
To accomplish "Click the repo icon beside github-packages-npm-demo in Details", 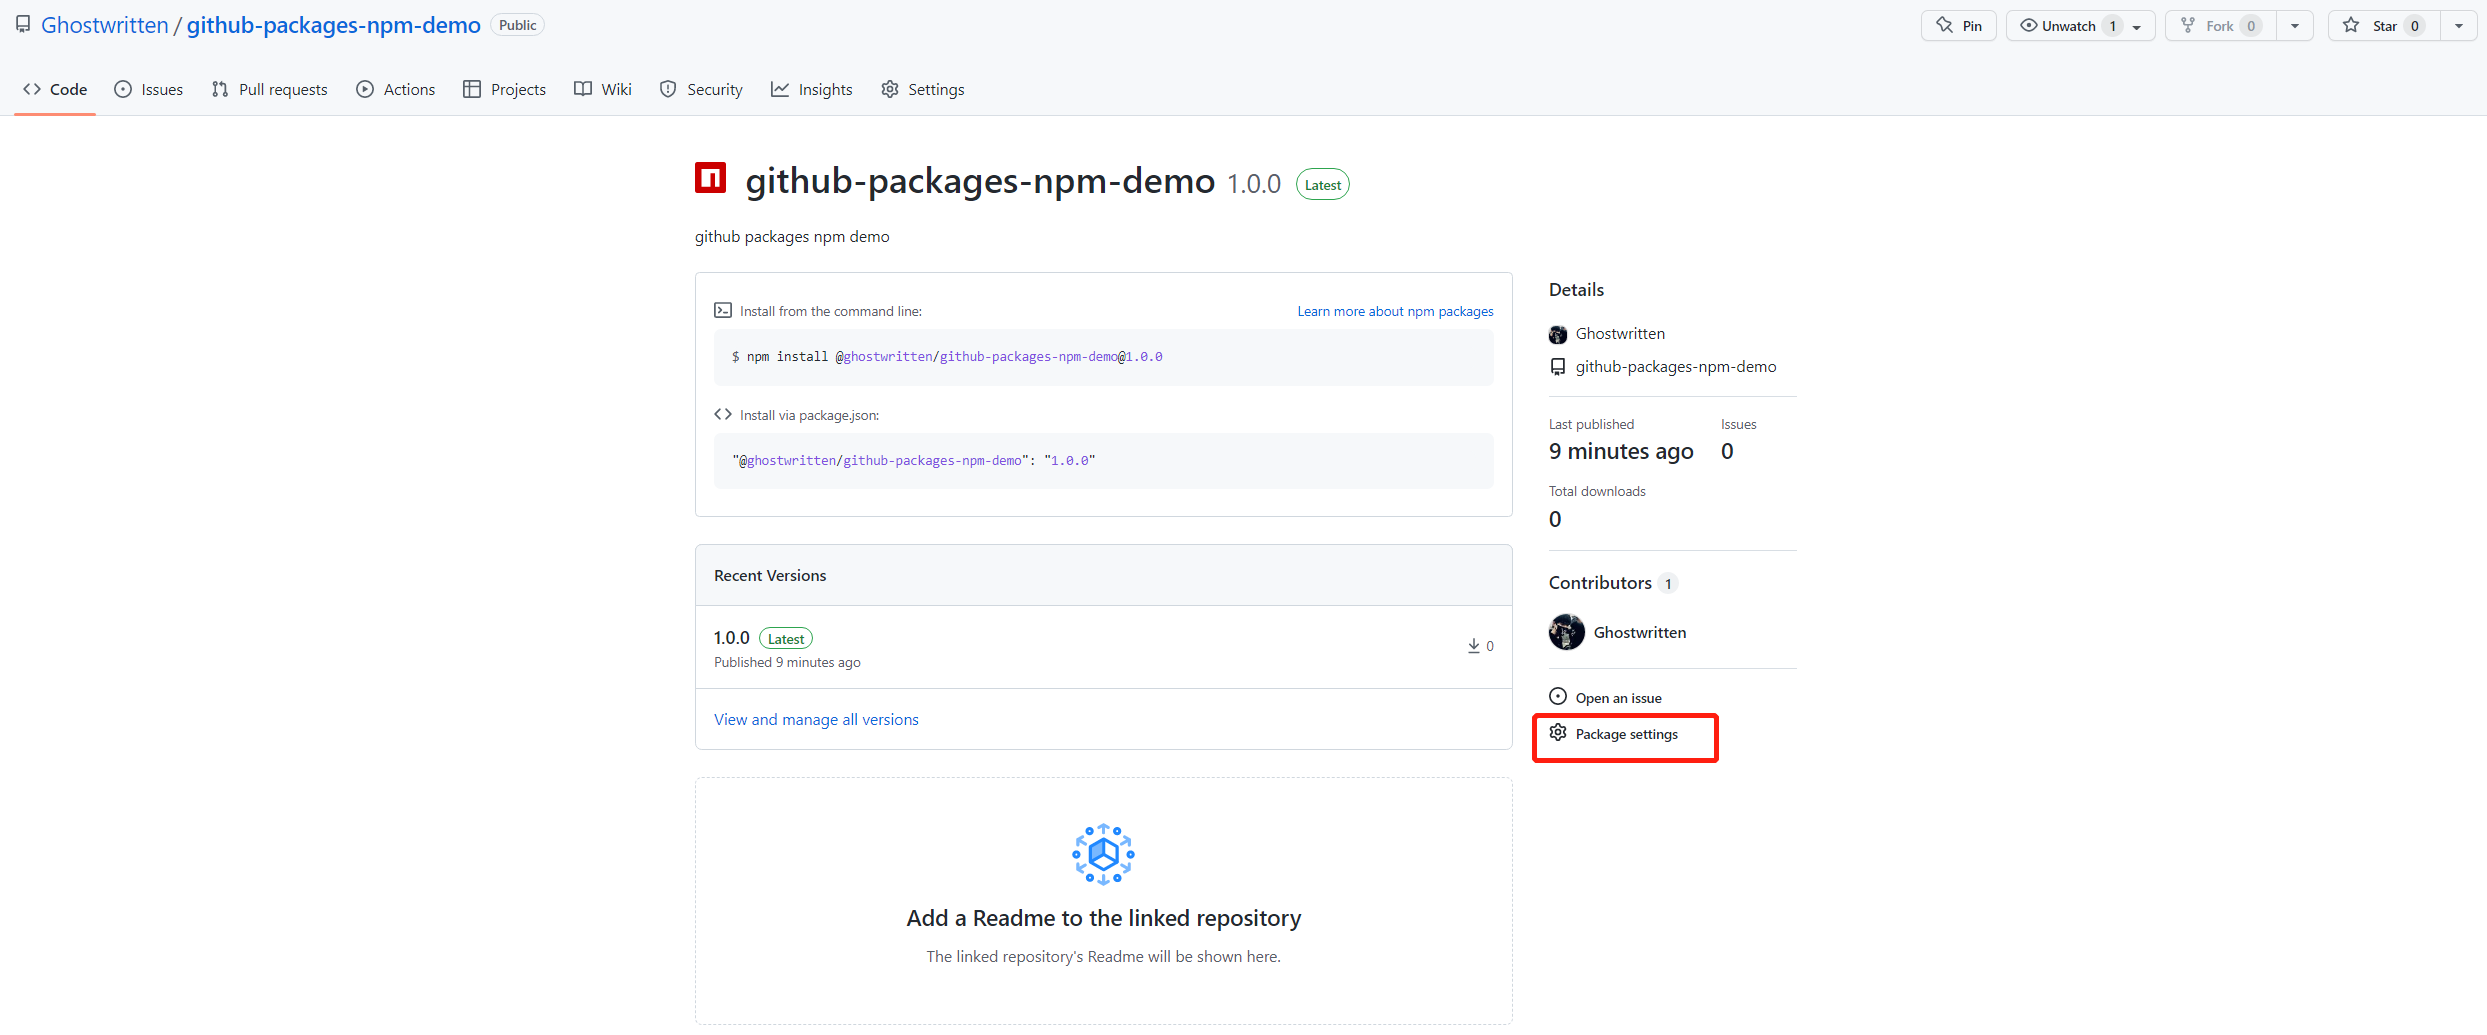I will point(1558,367).
